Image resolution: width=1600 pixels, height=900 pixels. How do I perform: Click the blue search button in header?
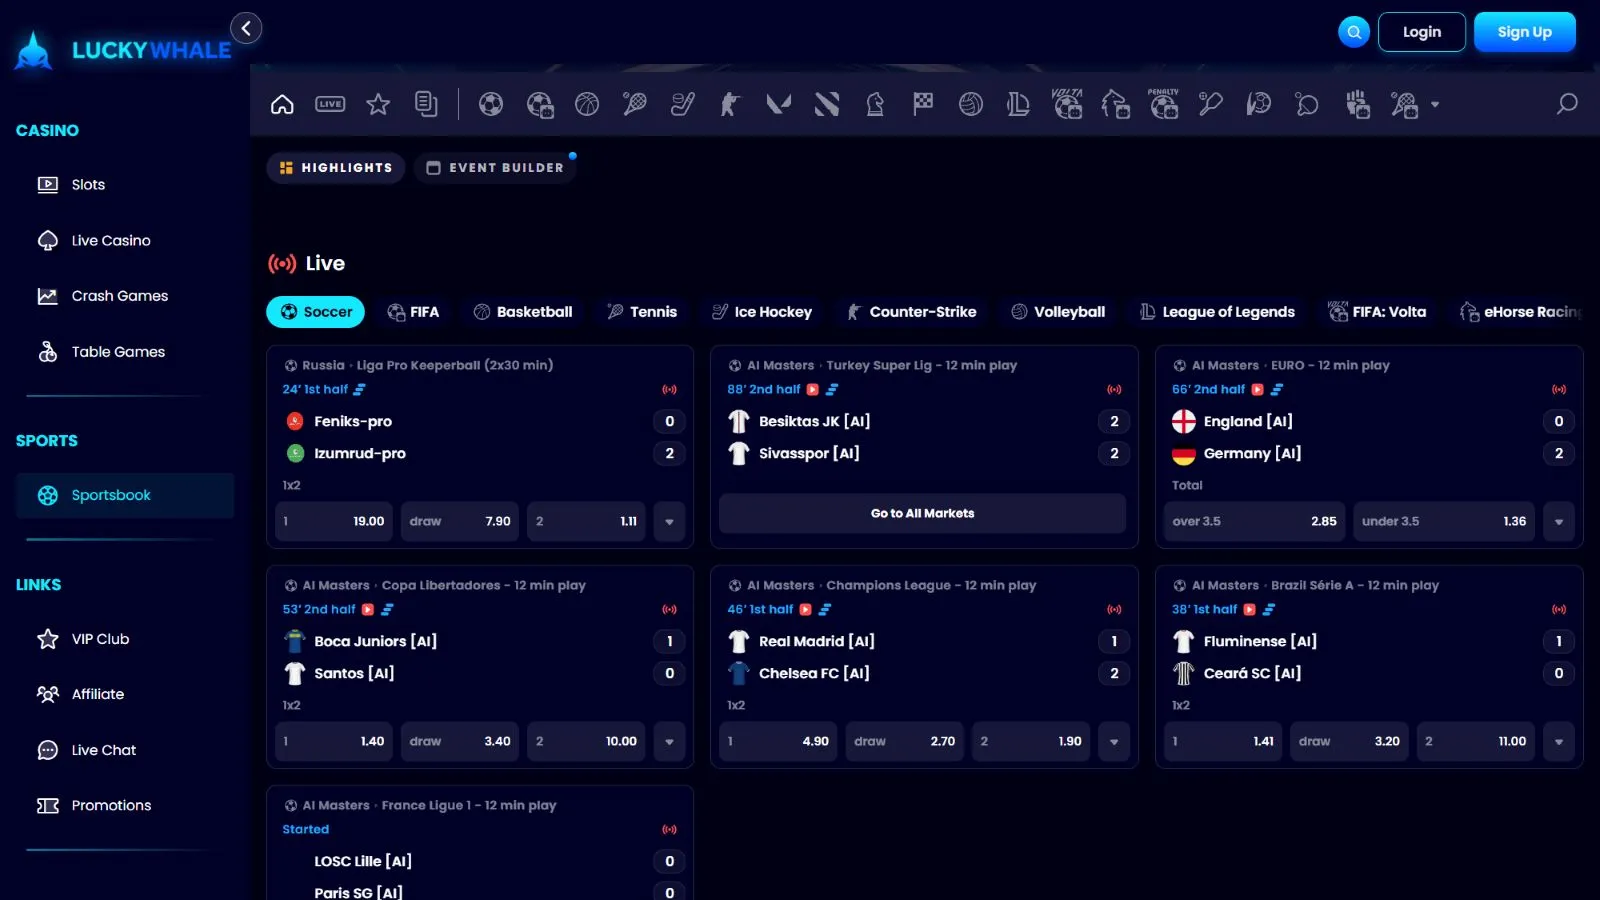(1354, 32)
